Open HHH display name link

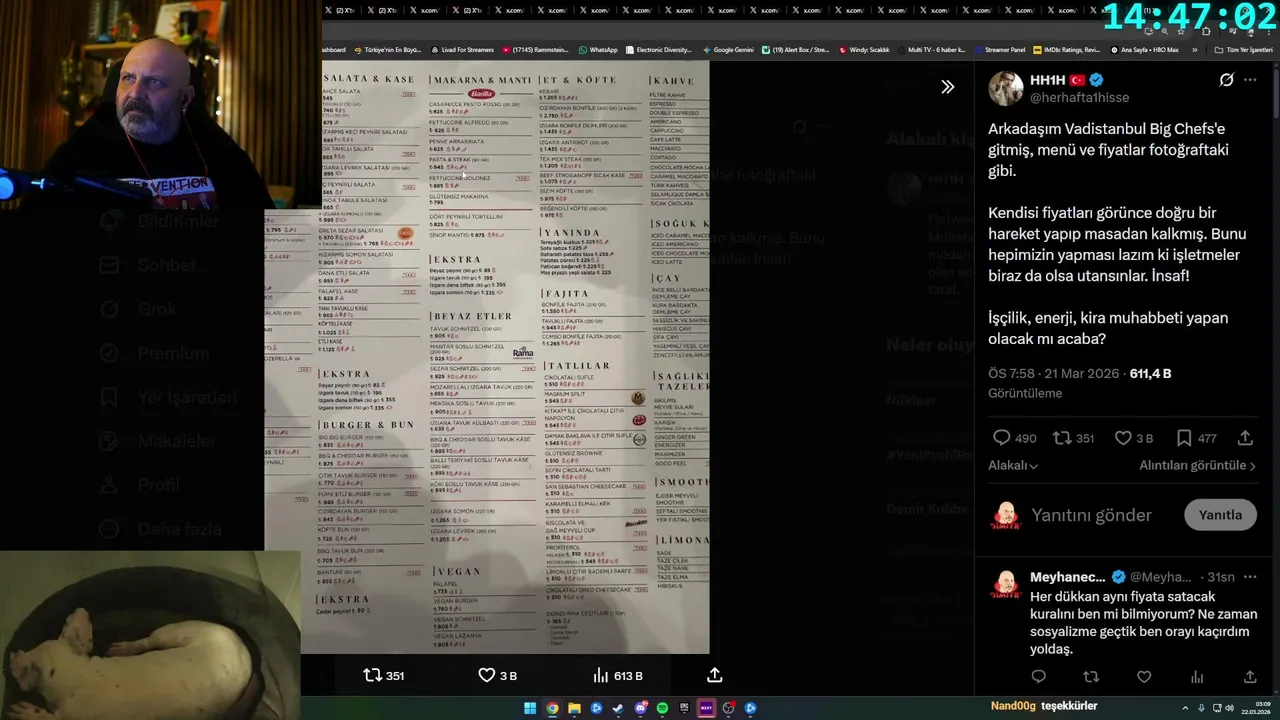(x=1047, y=80)
